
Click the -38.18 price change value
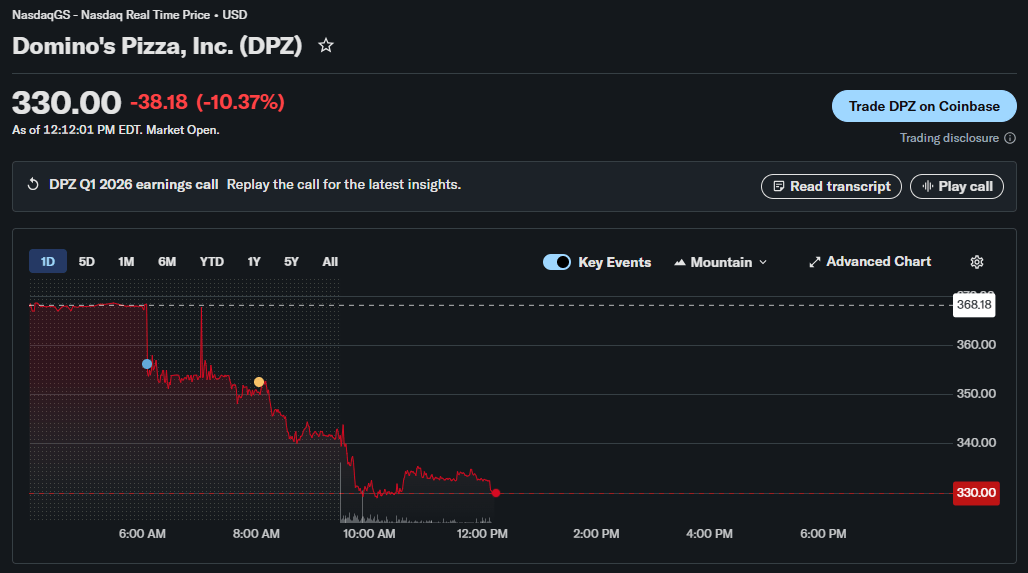[x=159, y=102]
